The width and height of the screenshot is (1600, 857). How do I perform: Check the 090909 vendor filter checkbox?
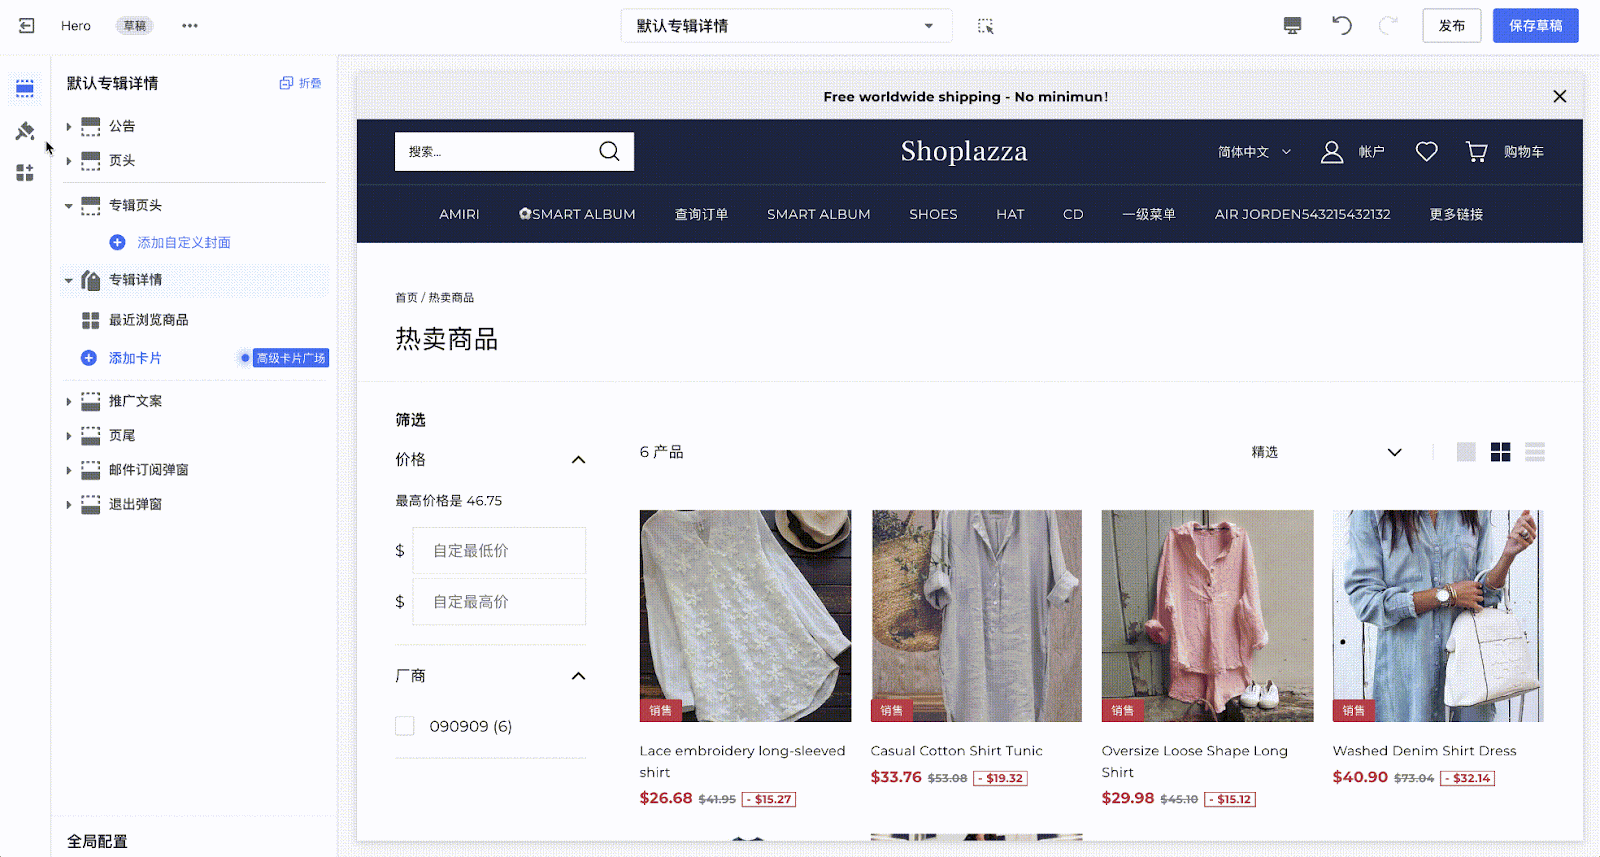click(x=405, y=726)
